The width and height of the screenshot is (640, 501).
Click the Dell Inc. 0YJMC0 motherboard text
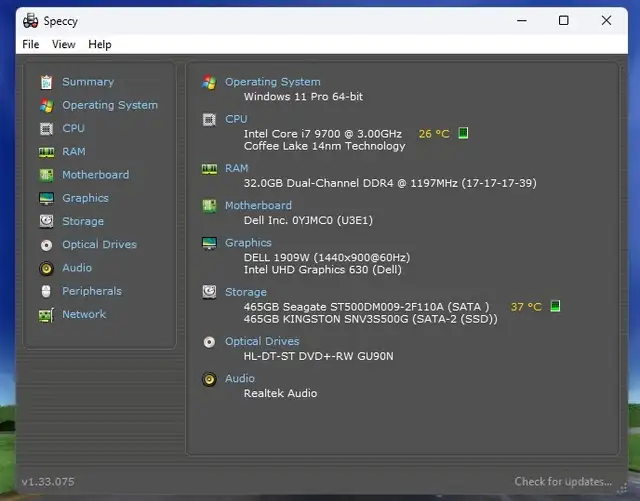[x=308, y=220]
